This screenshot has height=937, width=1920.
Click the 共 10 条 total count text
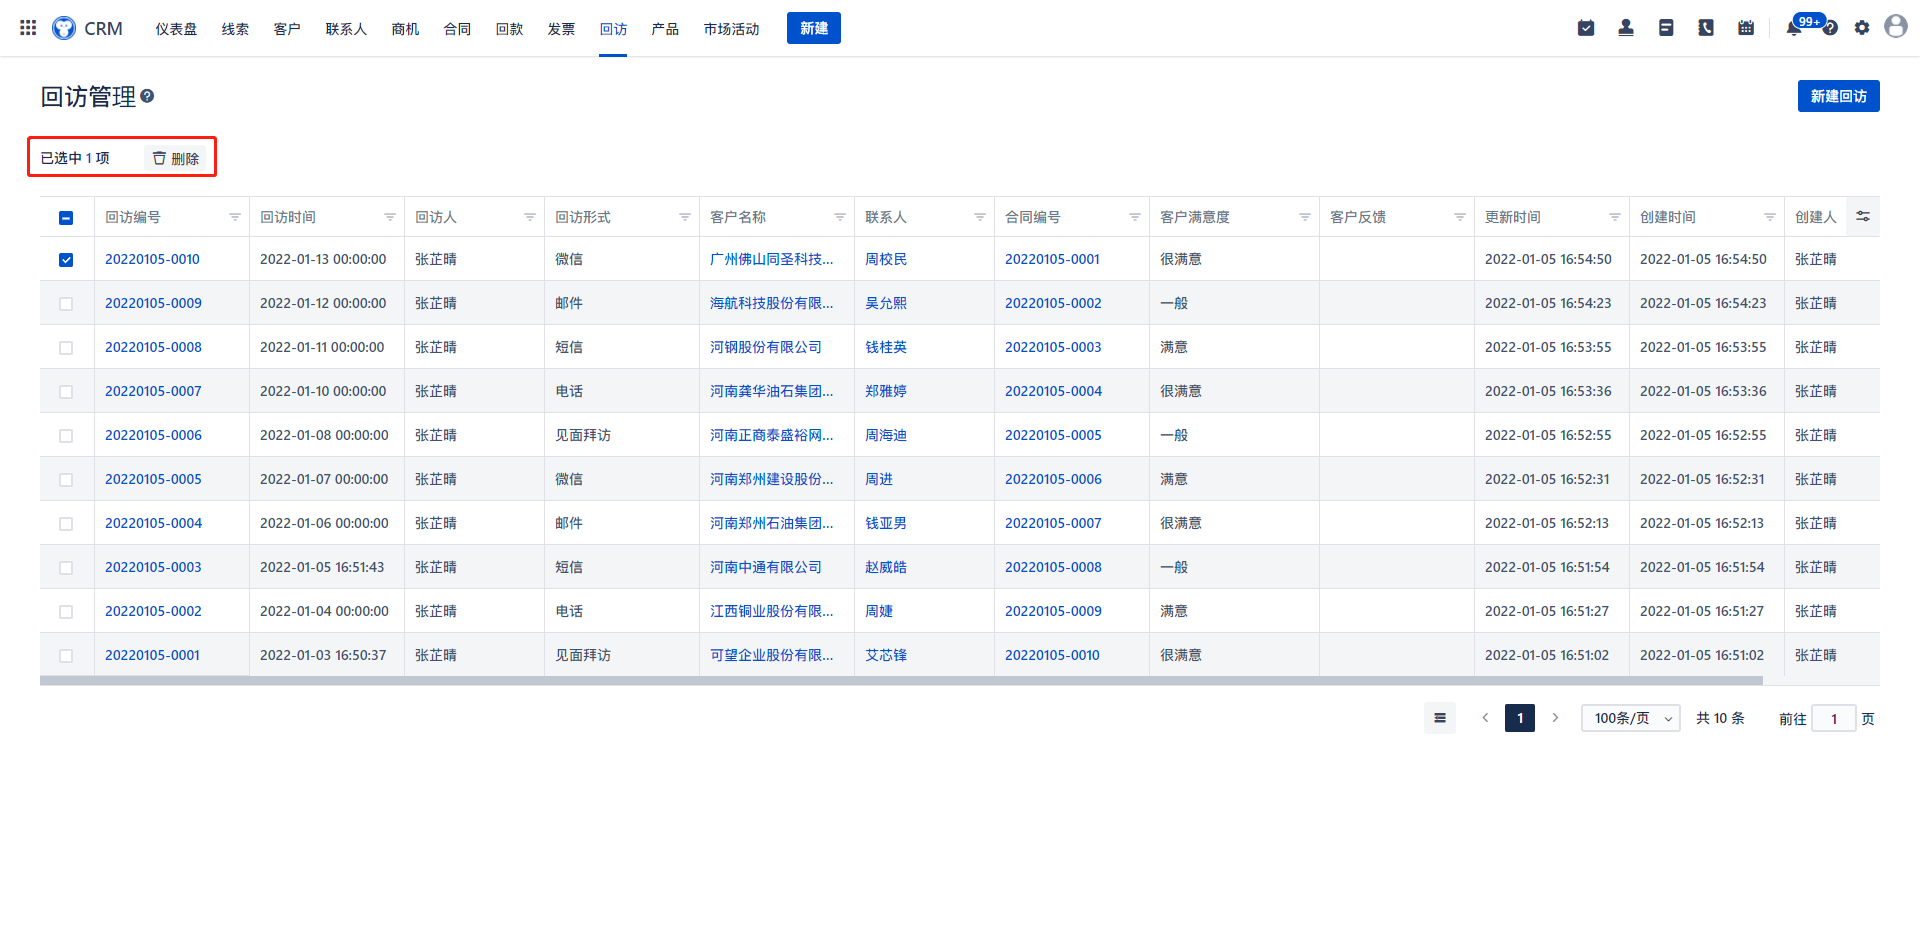1720,718
